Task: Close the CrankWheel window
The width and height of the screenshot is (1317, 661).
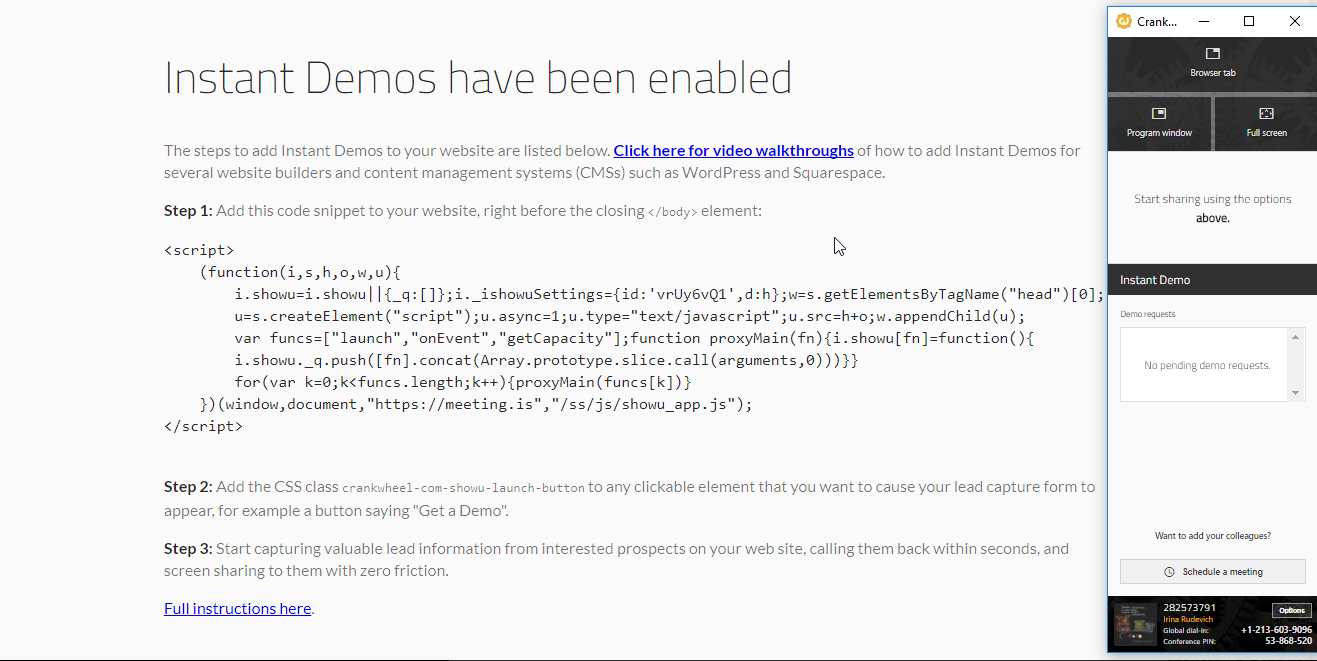Action: pos(1295,21)
